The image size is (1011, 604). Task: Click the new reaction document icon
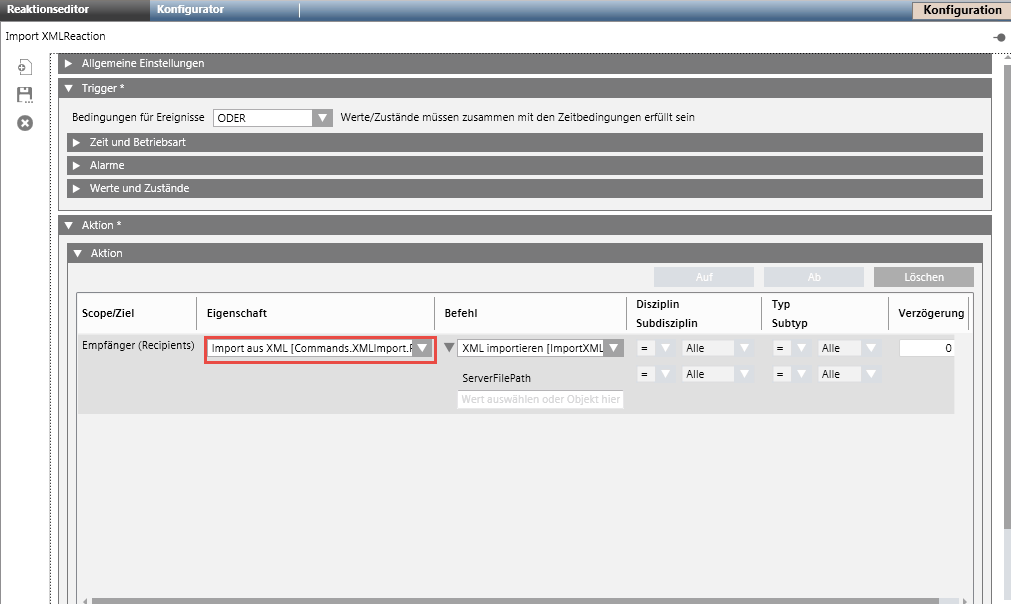point(25,67)
